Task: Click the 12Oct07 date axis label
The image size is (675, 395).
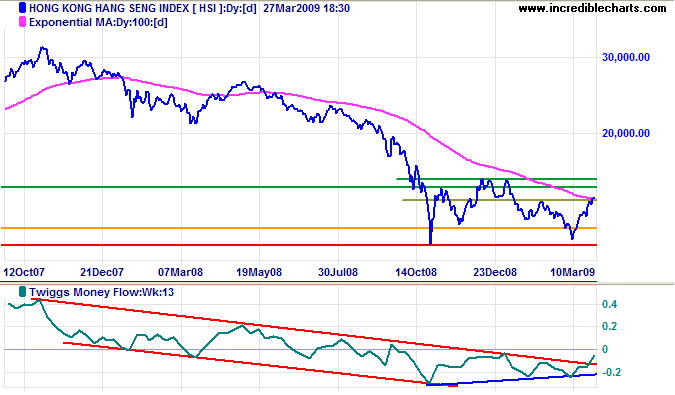Action: (x=24, y=272)
